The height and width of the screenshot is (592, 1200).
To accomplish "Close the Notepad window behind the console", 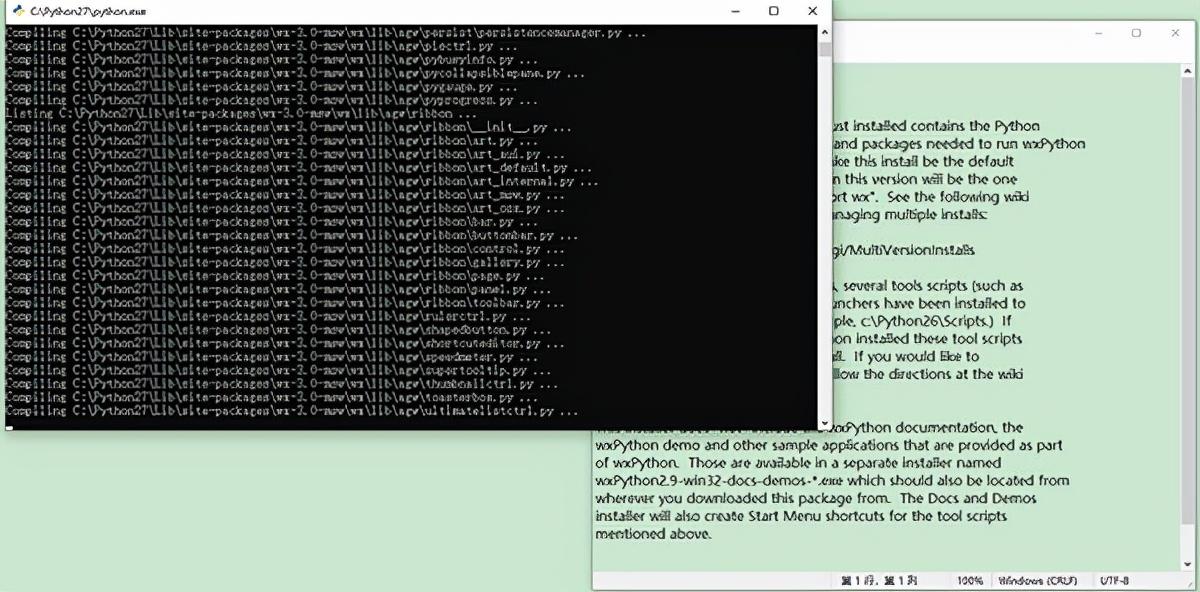I will point(1176,33).
